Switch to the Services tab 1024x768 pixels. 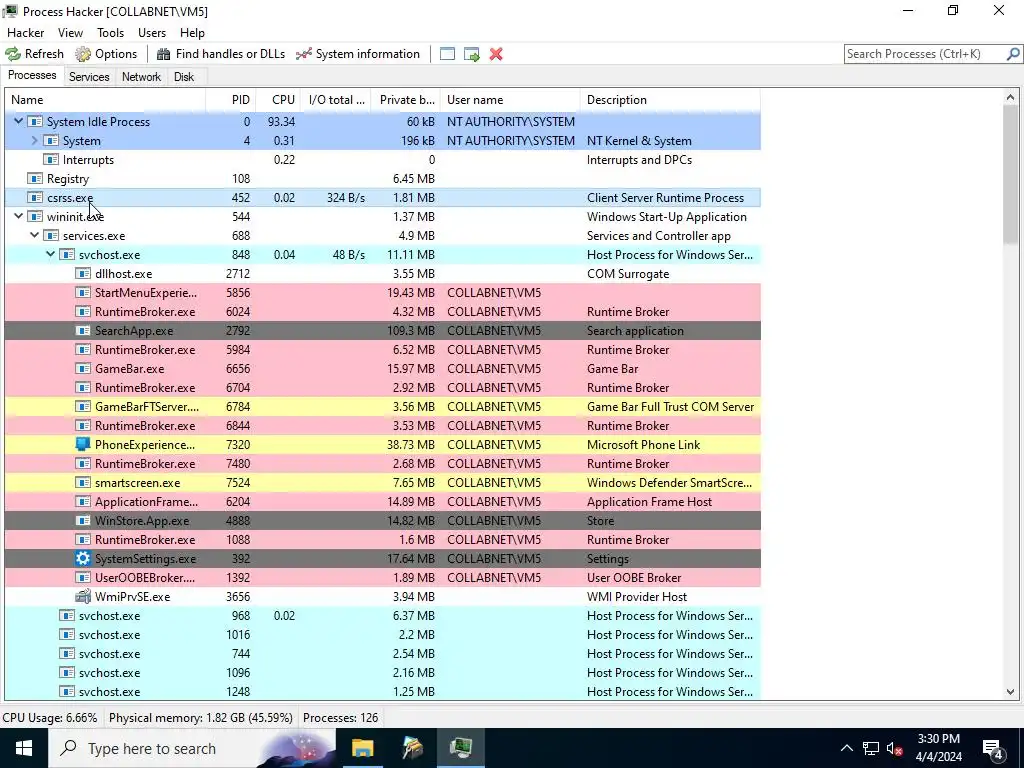pyautogui.click(x=89, y=76)
